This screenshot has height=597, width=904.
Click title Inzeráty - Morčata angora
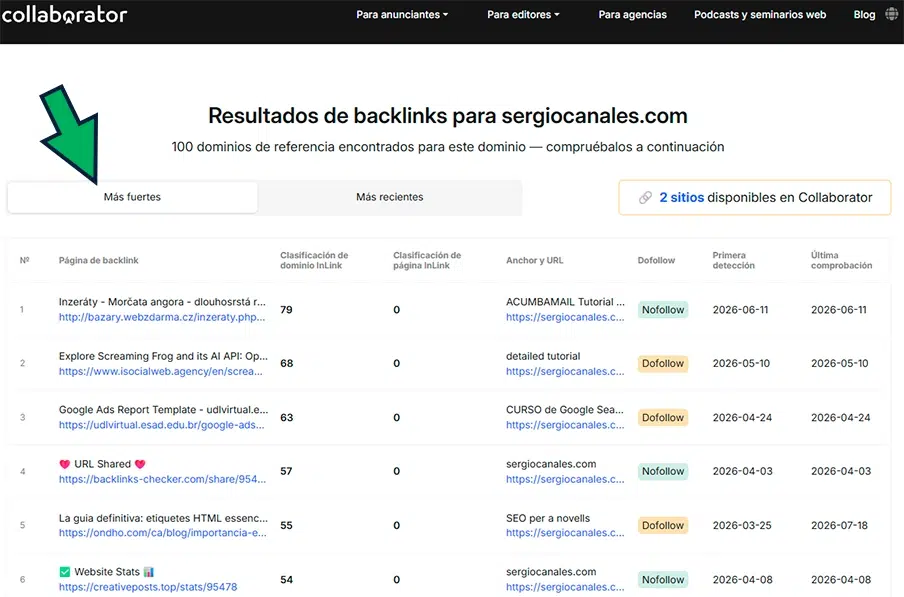162,301
